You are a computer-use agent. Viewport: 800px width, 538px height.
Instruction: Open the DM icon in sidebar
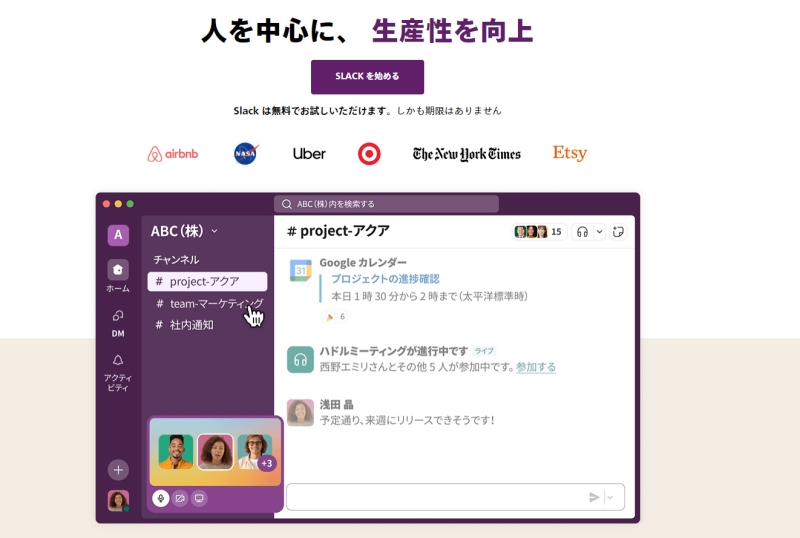coord(118,316)
